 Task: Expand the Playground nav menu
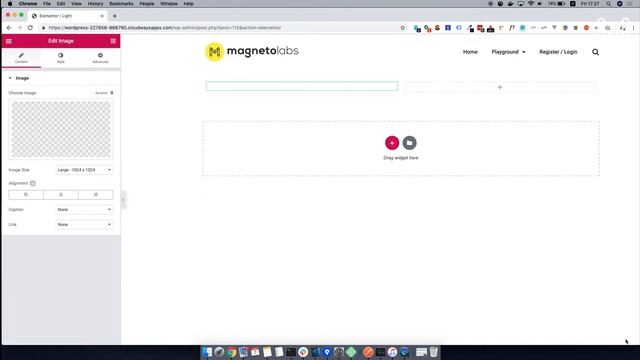coord(508,52)
